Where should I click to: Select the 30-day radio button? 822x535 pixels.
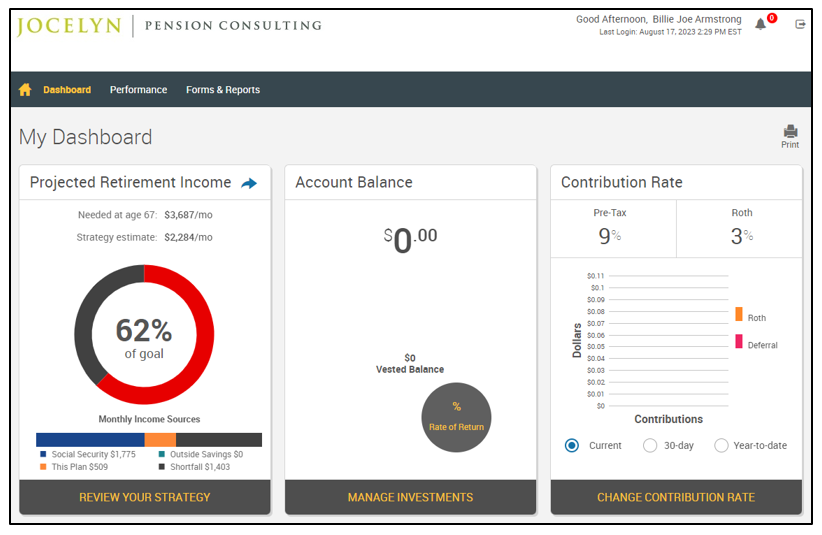[x=650, y=445]
